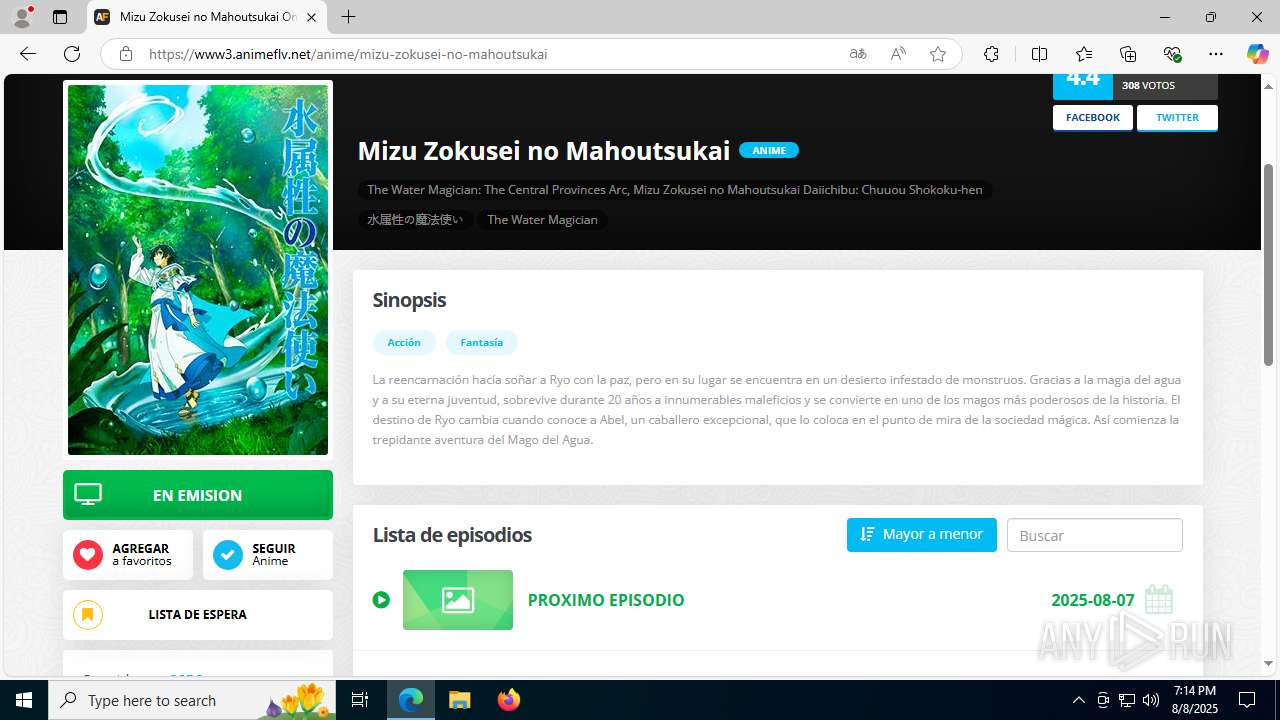Add this page to favorites star
Image resolution: width=1280 pixels, height=720 pixels.
pos(938,54)
